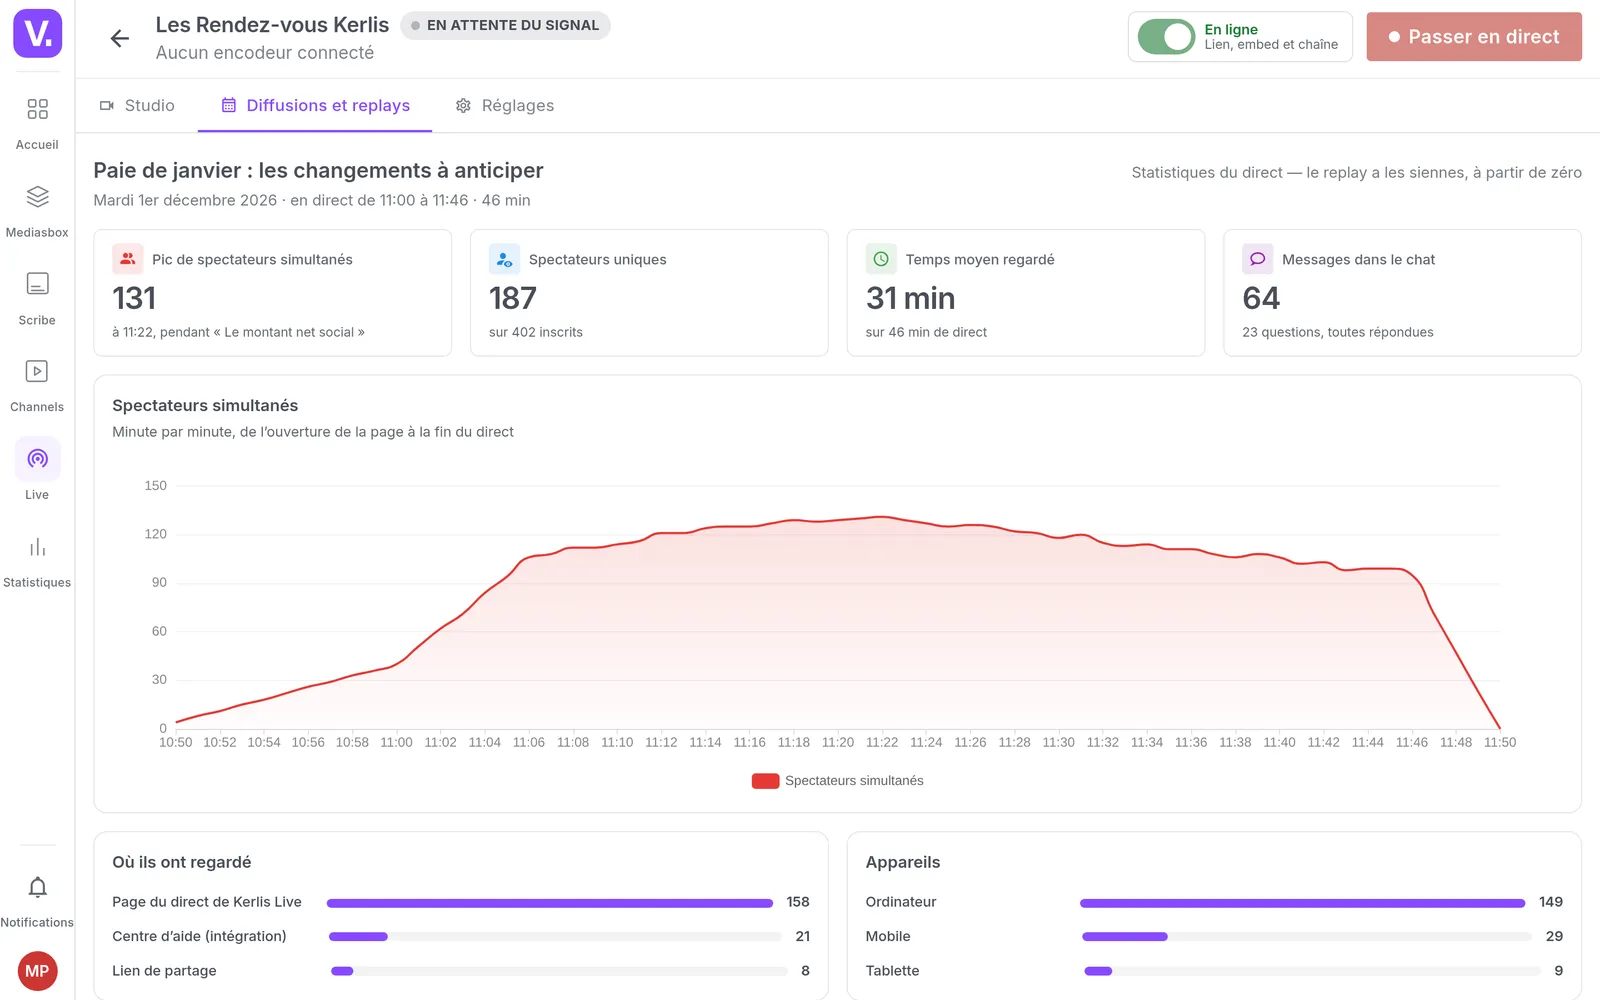Click the purple V. app logo
The width and height of the screenshot is (1600, 1000).
pos(37,33)
